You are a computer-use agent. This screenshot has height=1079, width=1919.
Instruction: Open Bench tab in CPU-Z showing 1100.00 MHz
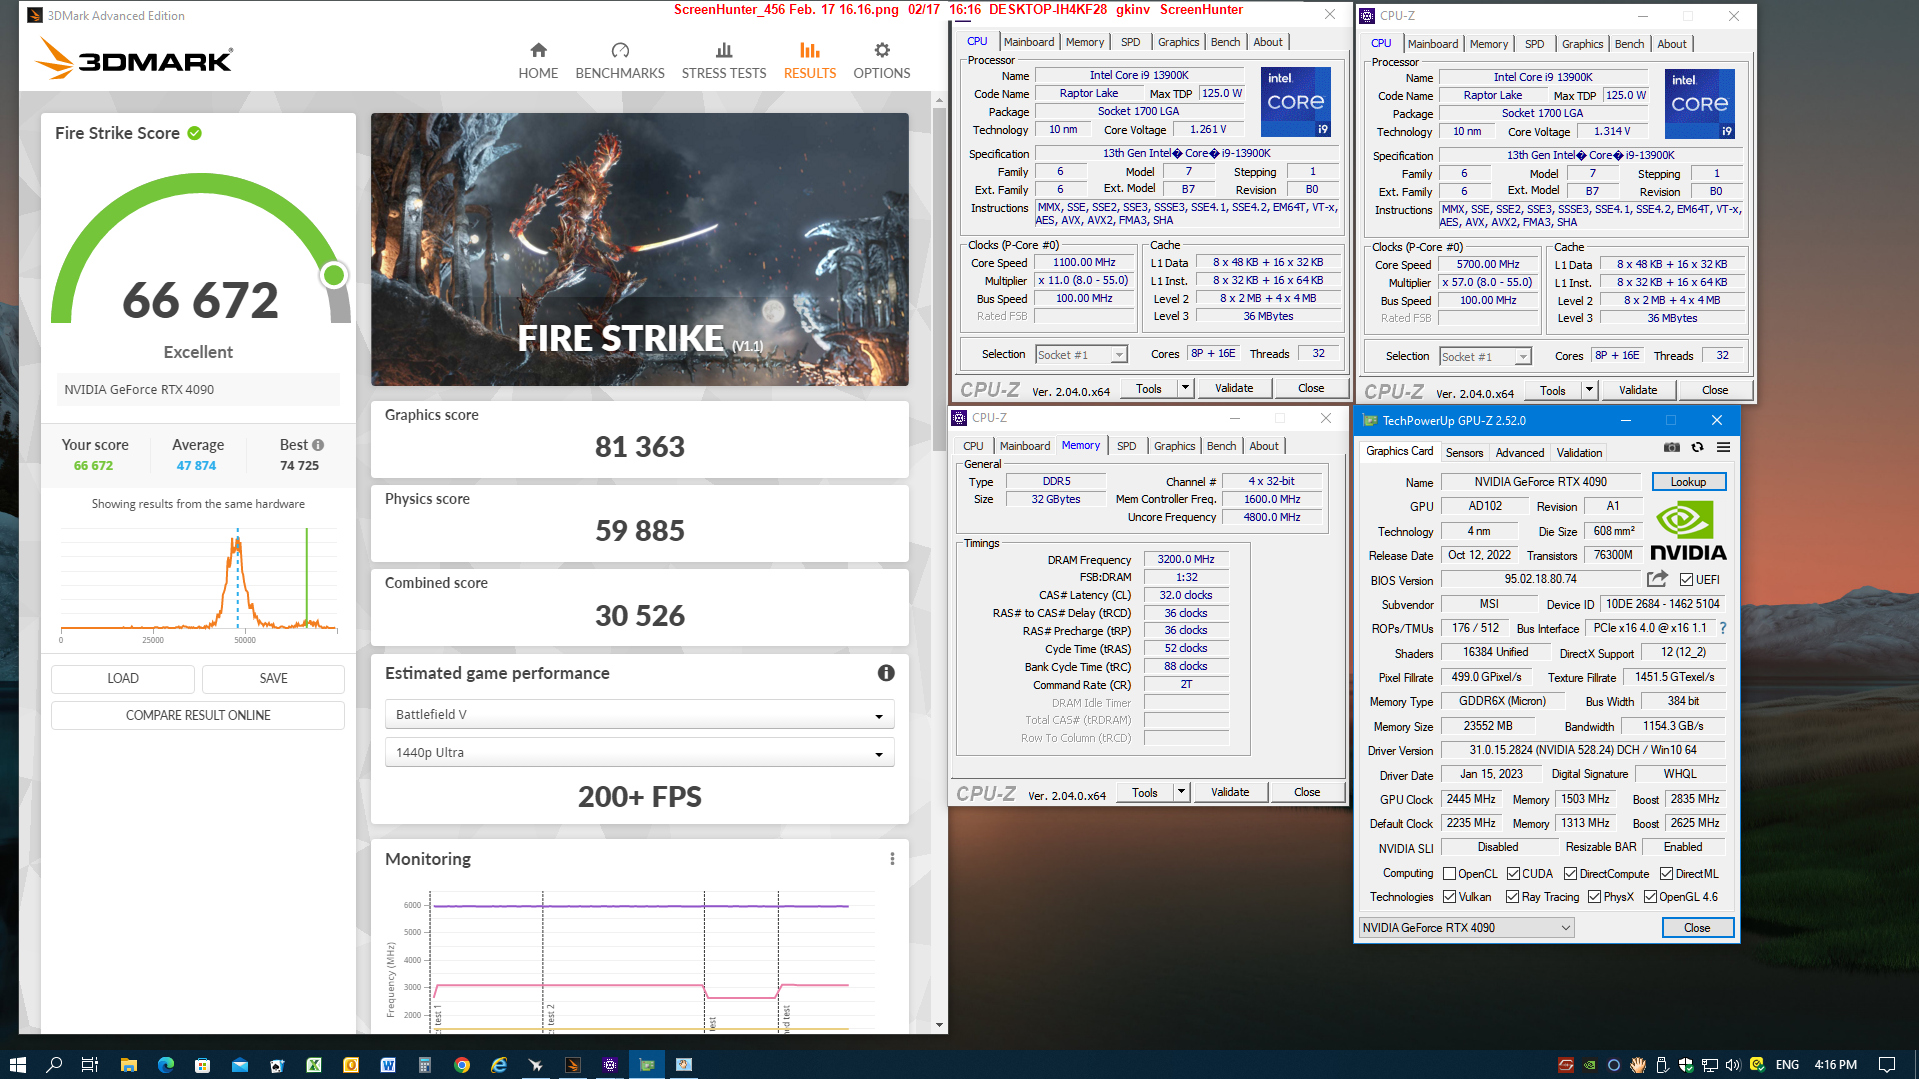click(x=1225, y=42)
